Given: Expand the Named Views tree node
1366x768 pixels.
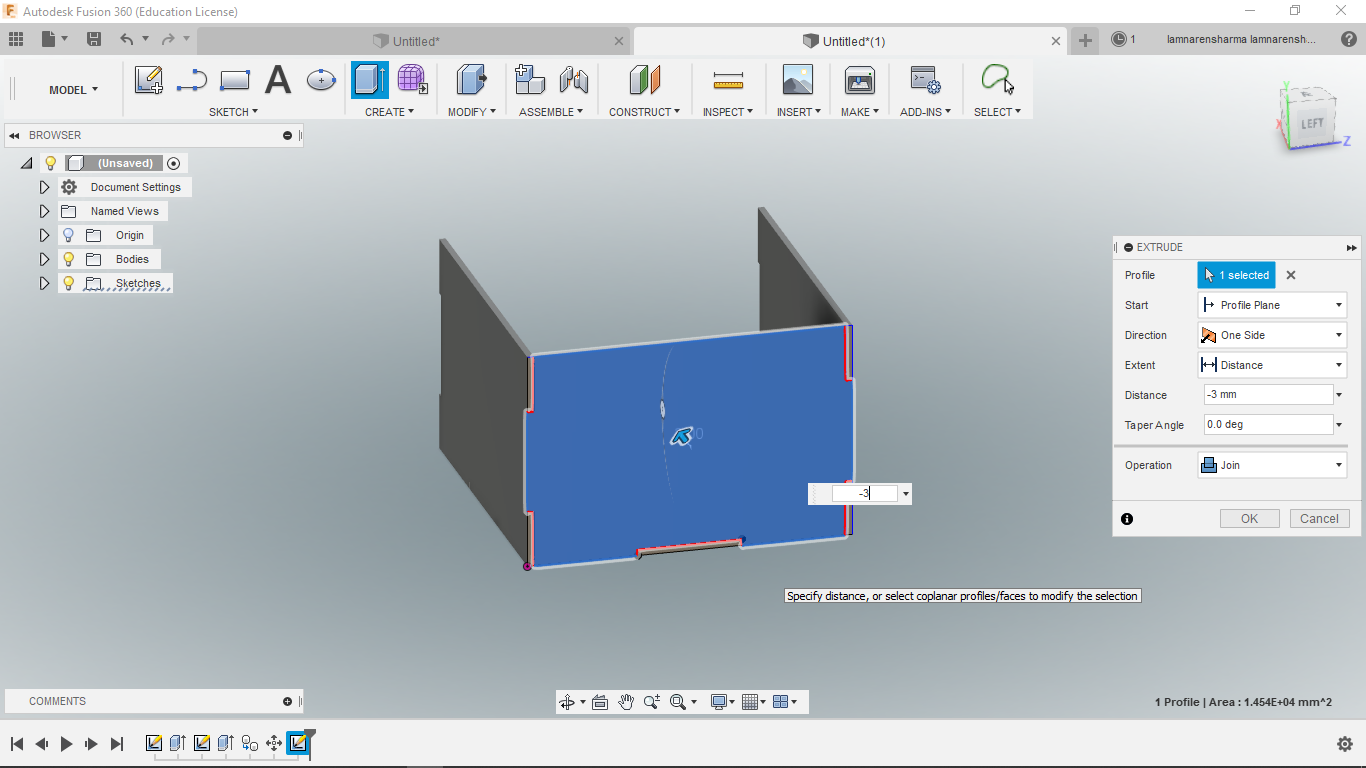Looking at the screenshot, I should coord(44,211).
